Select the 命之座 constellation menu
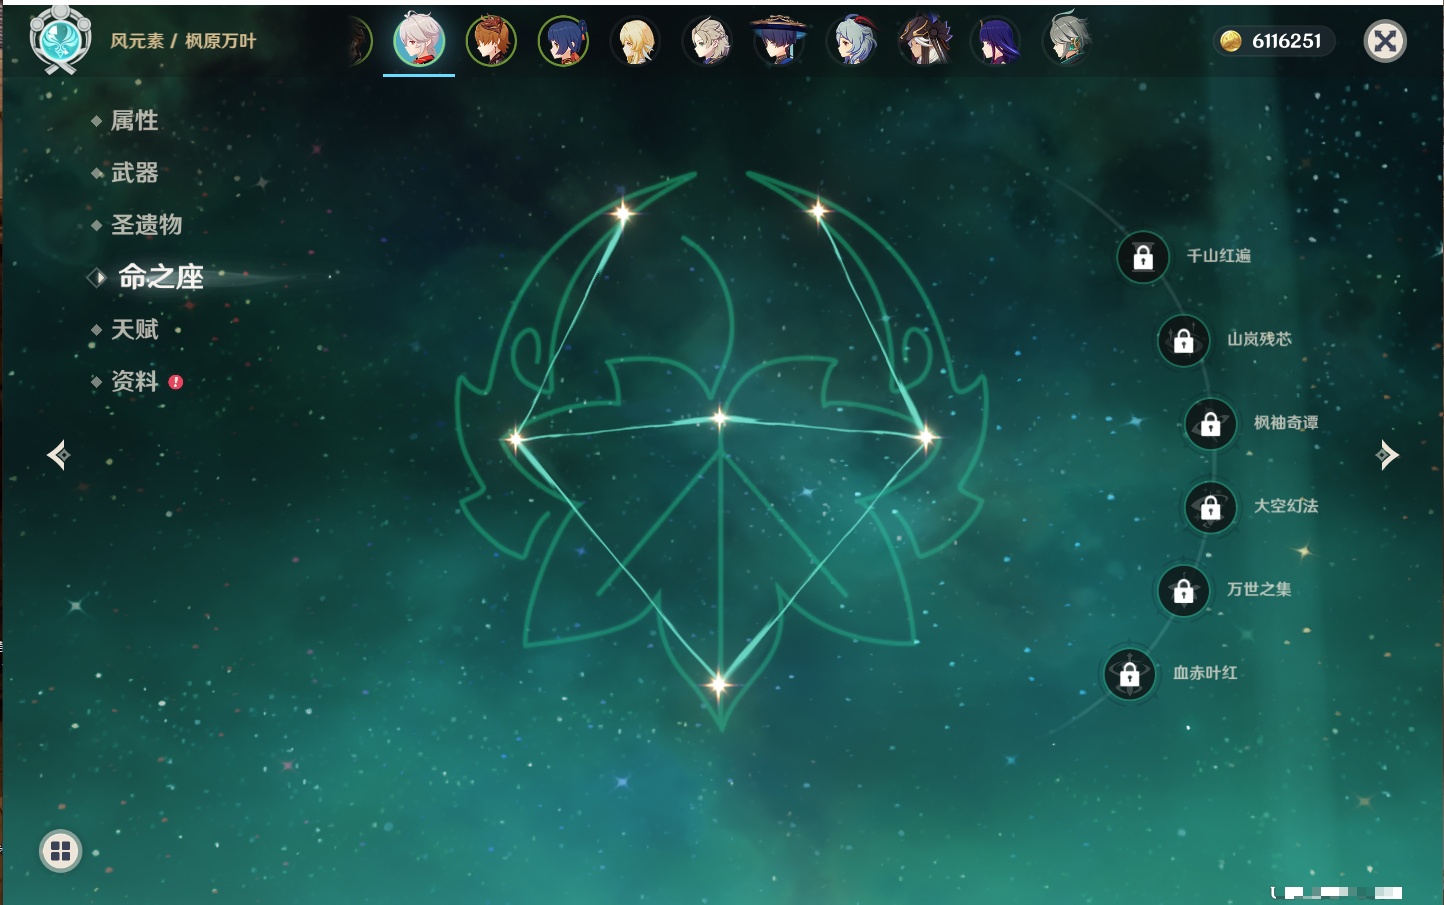1444x905 pixels. pyautogui.click(x=161, y=277)
